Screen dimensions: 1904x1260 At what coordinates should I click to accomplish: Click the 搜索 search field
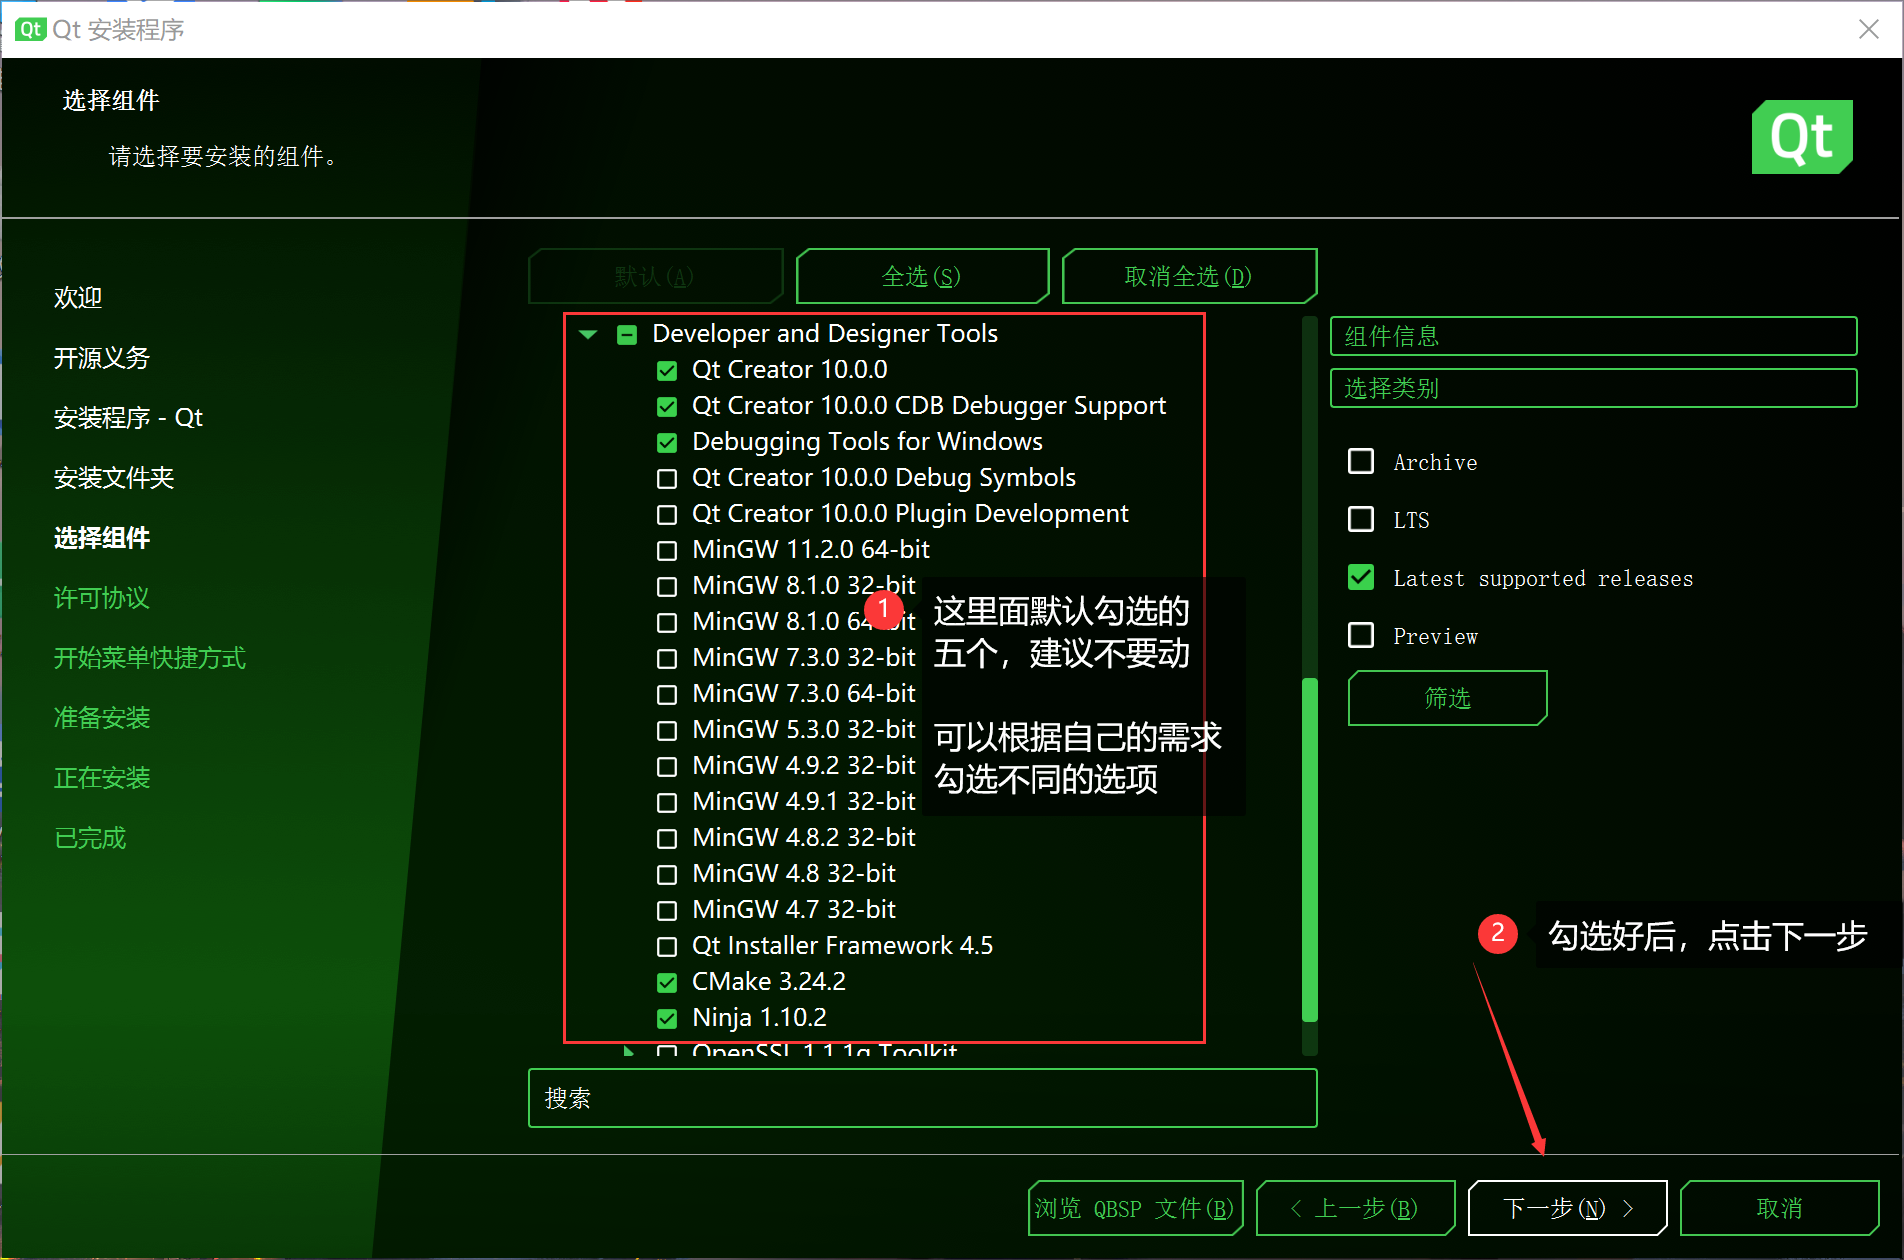coord(922,1098)
